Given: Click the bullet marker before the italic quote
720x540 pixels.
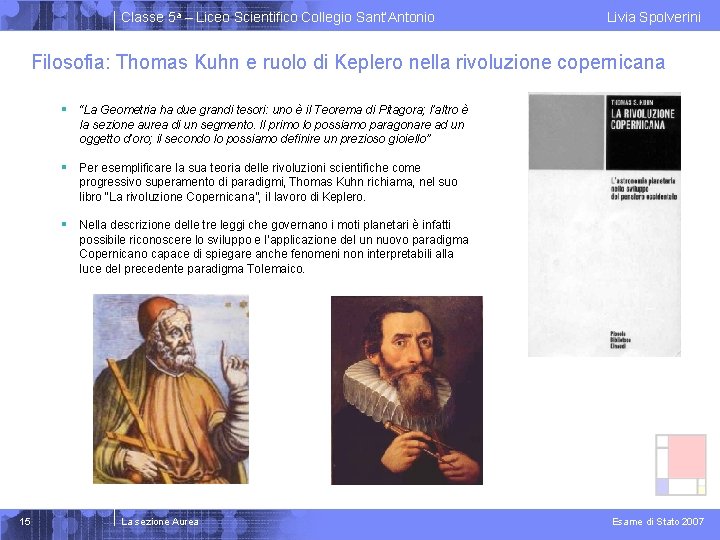Looking at the screenshot, I should tap(64, 109).
